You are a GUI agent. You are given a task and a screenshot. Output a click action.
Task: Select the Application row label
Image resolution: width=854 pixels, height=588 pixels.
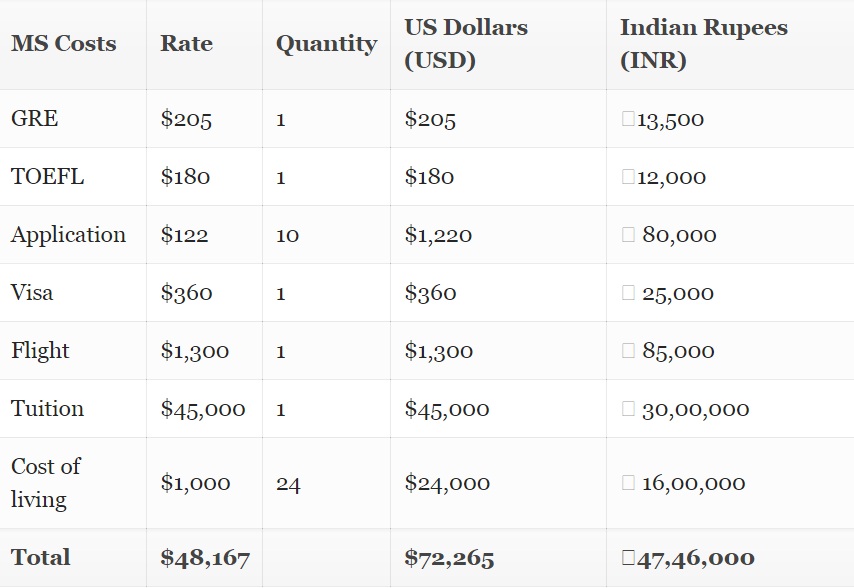pyautogui.click(x=68, y=235)
